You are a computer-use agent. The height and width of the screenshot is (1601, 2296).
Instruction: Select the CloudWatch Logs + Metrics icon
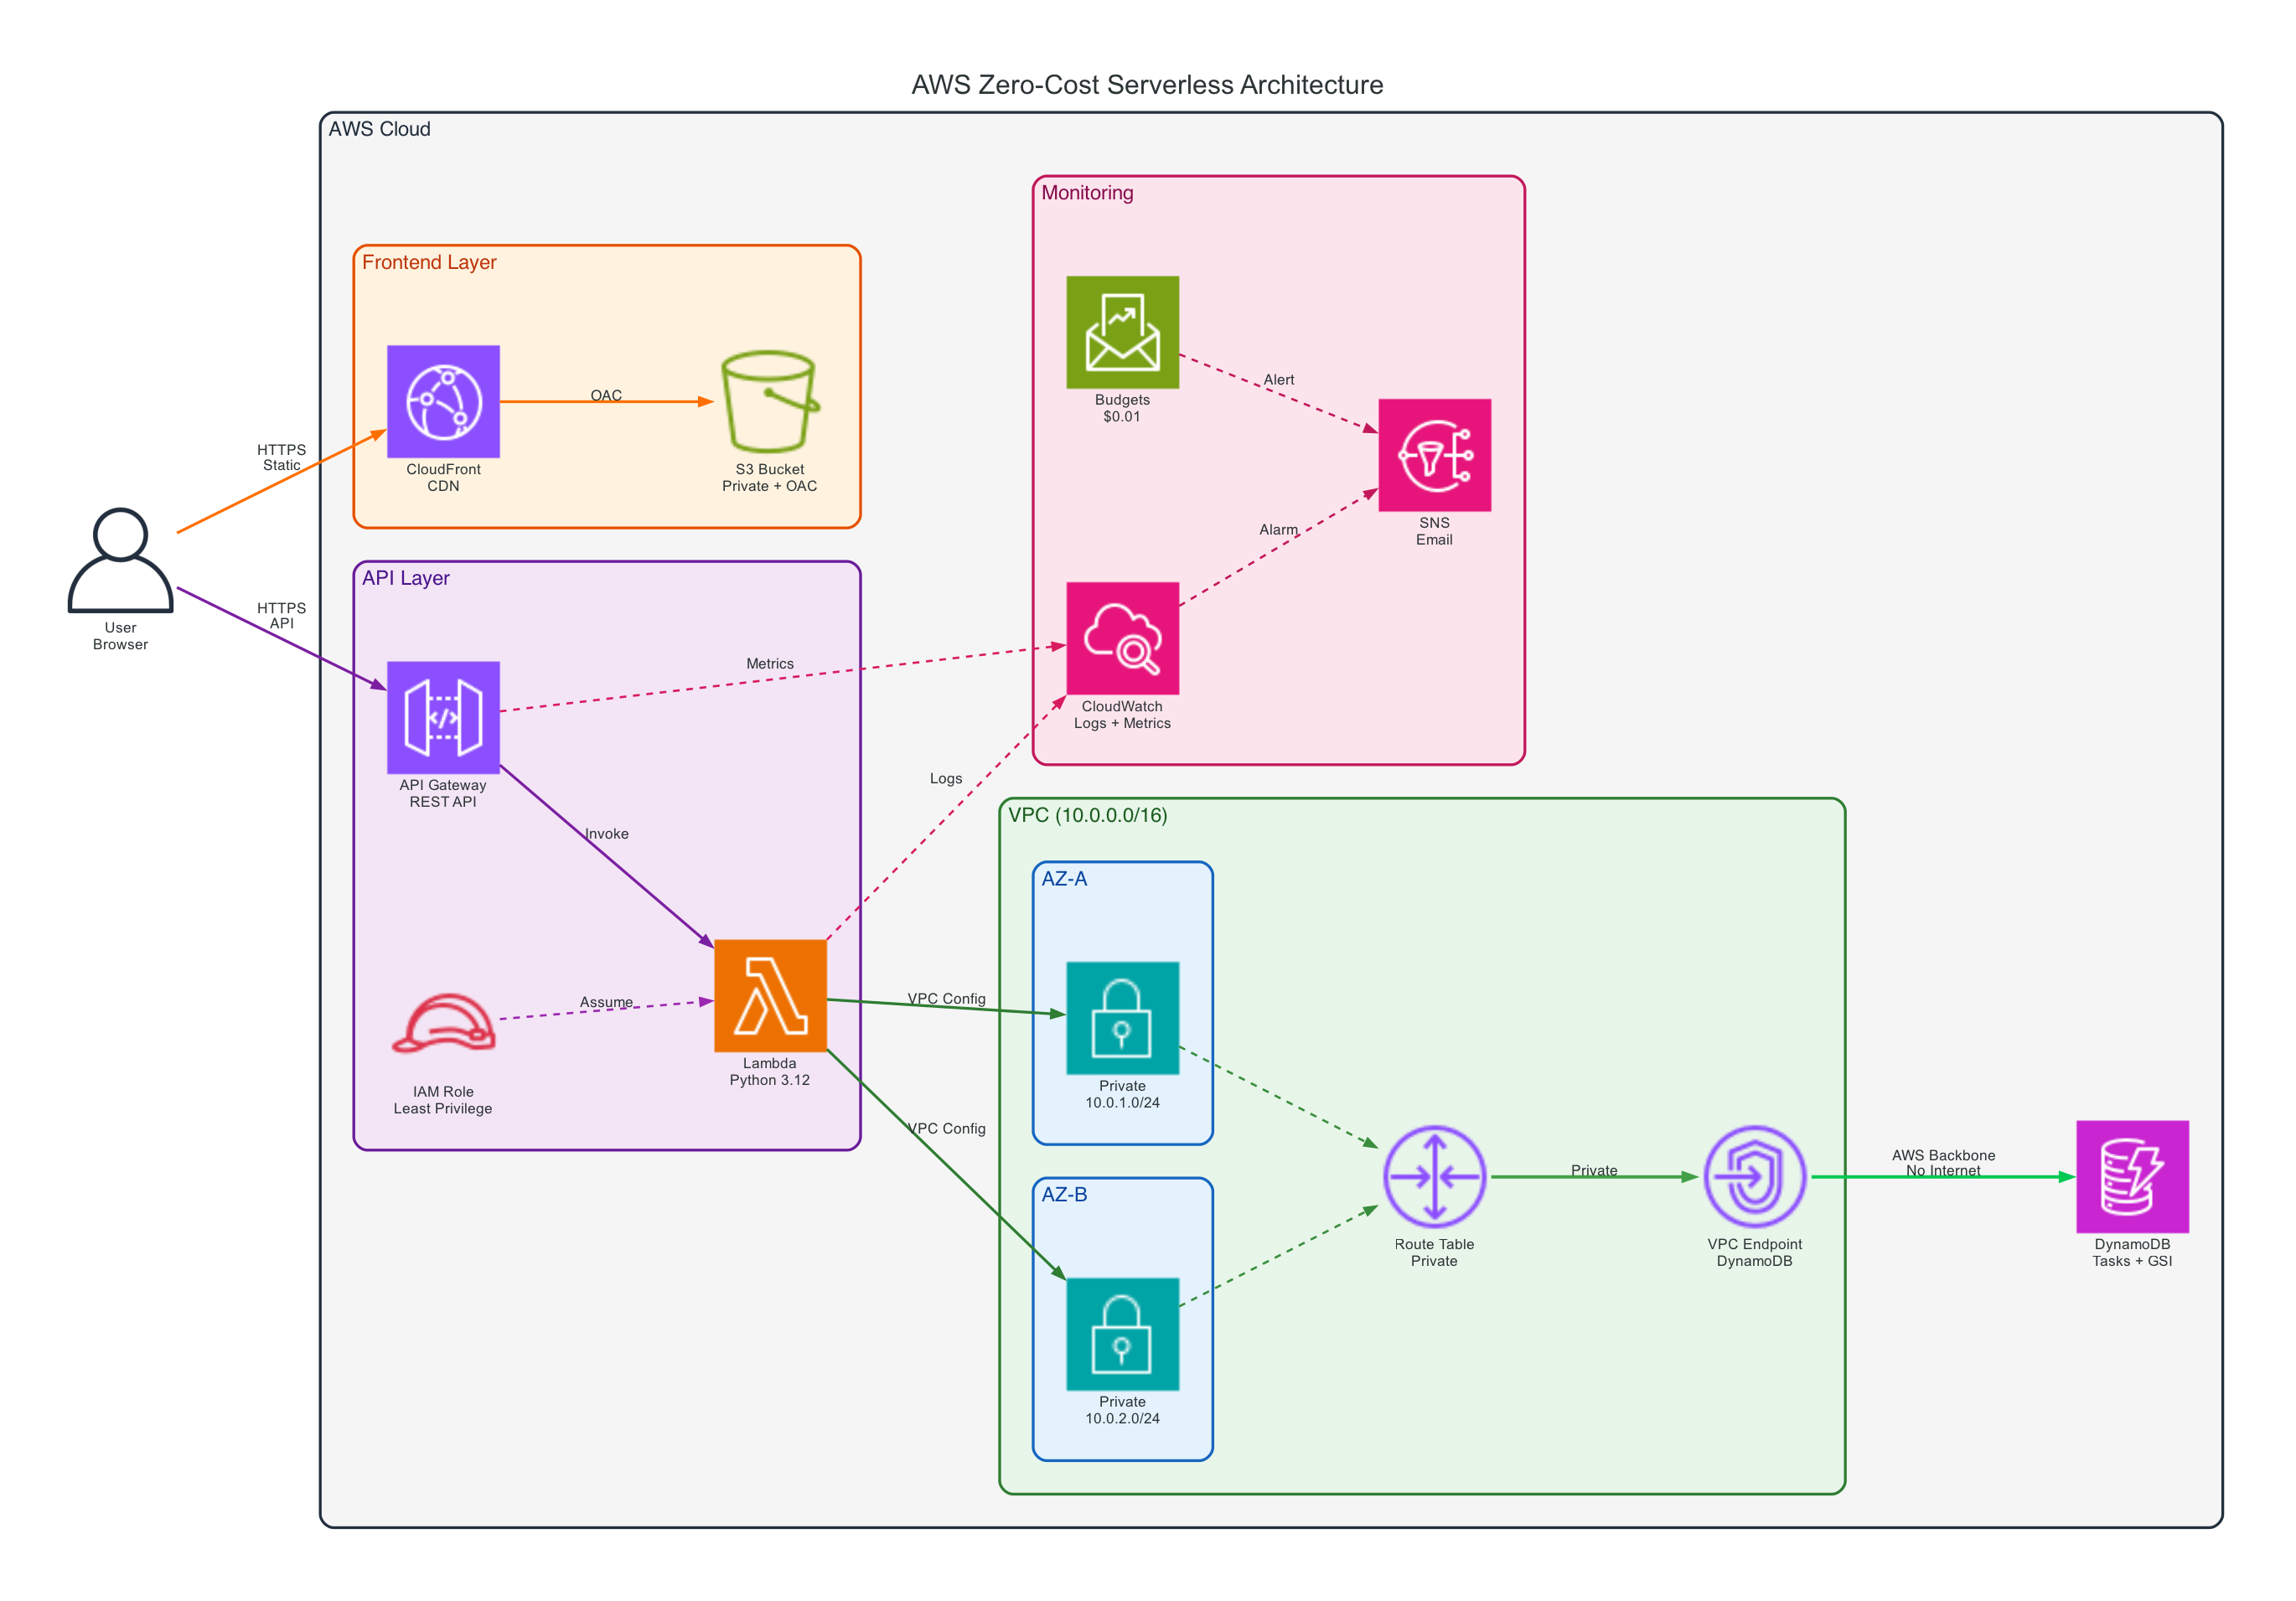[1122, 638]
